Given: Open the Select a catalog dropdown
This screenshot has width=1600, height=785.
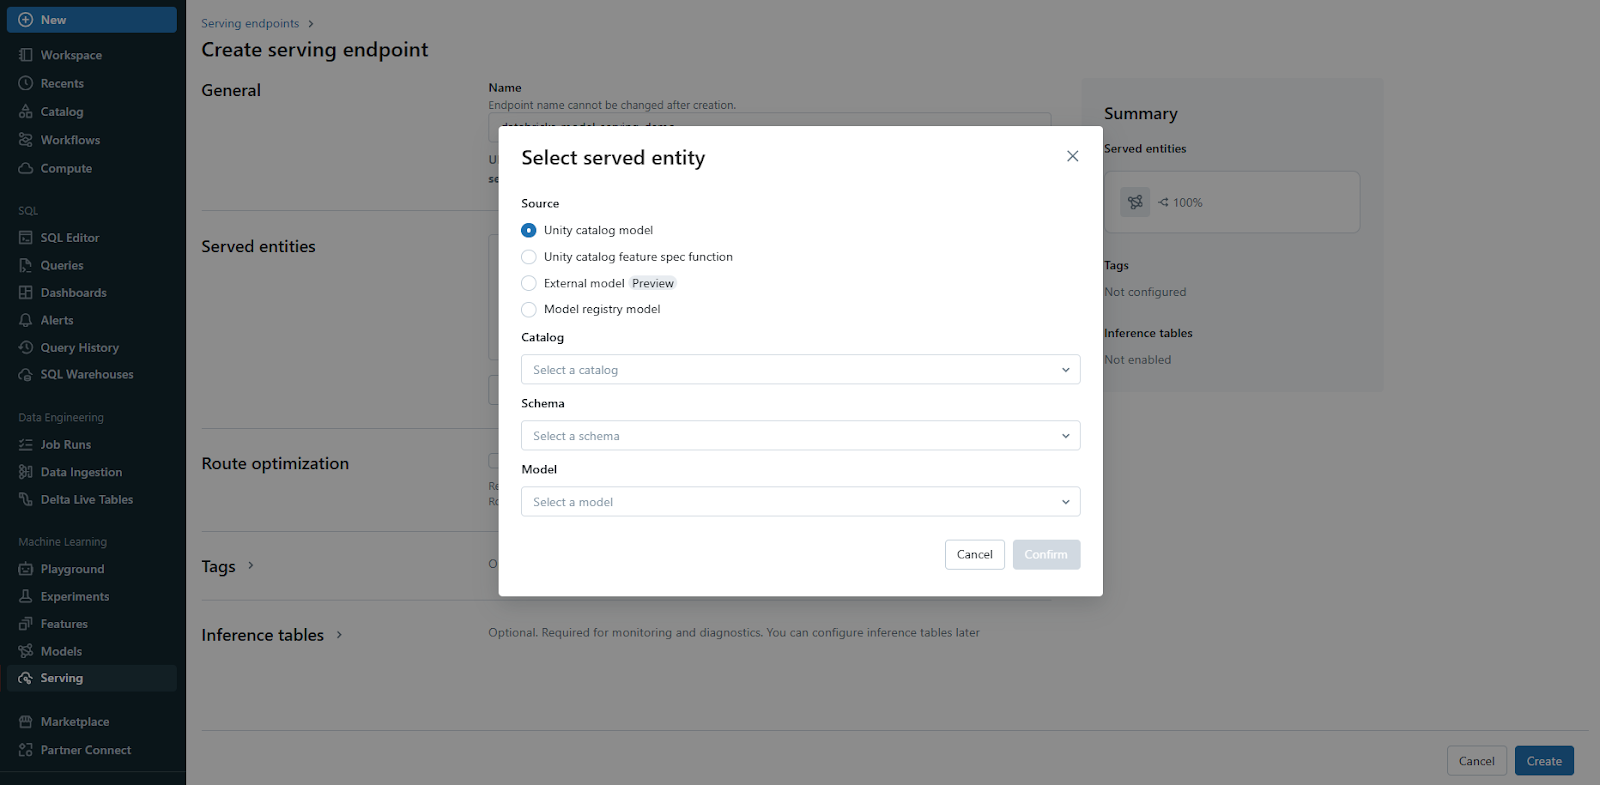Looking at the screenshot, I should tap(800, 370).
